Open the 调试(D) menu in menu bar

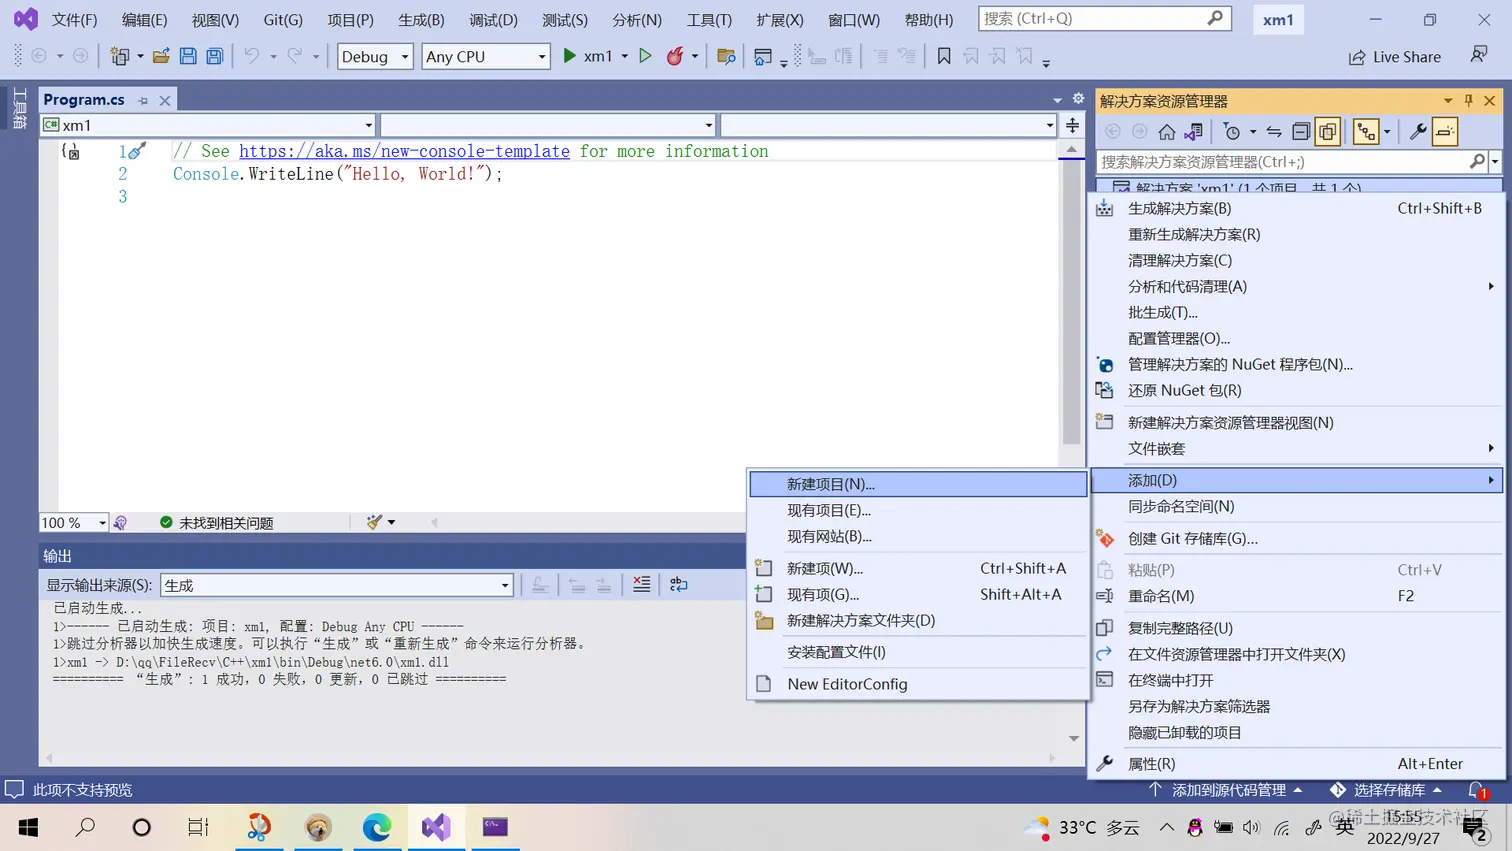[x=493, y=20]
